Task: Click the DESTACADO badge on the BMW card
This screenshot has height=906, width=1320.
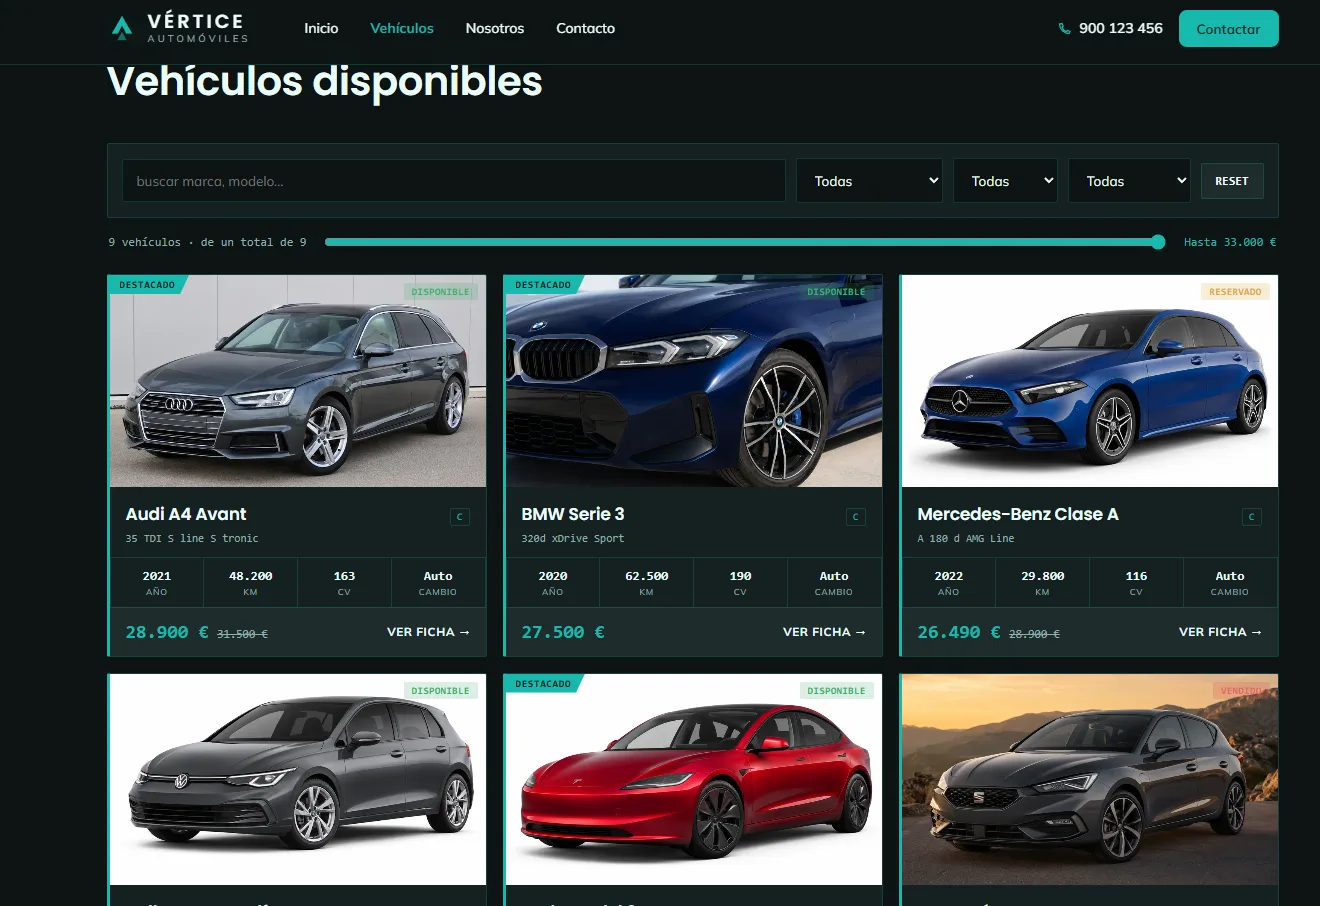Action: pos(543,285)
